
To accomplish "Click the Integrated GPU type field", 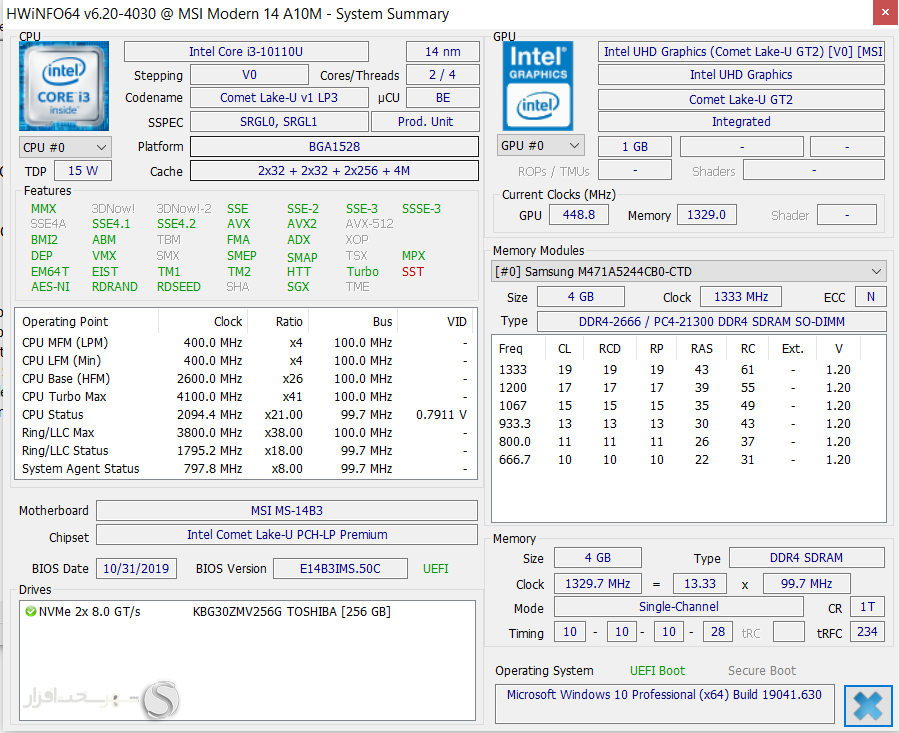I will [x=741, y=122].
